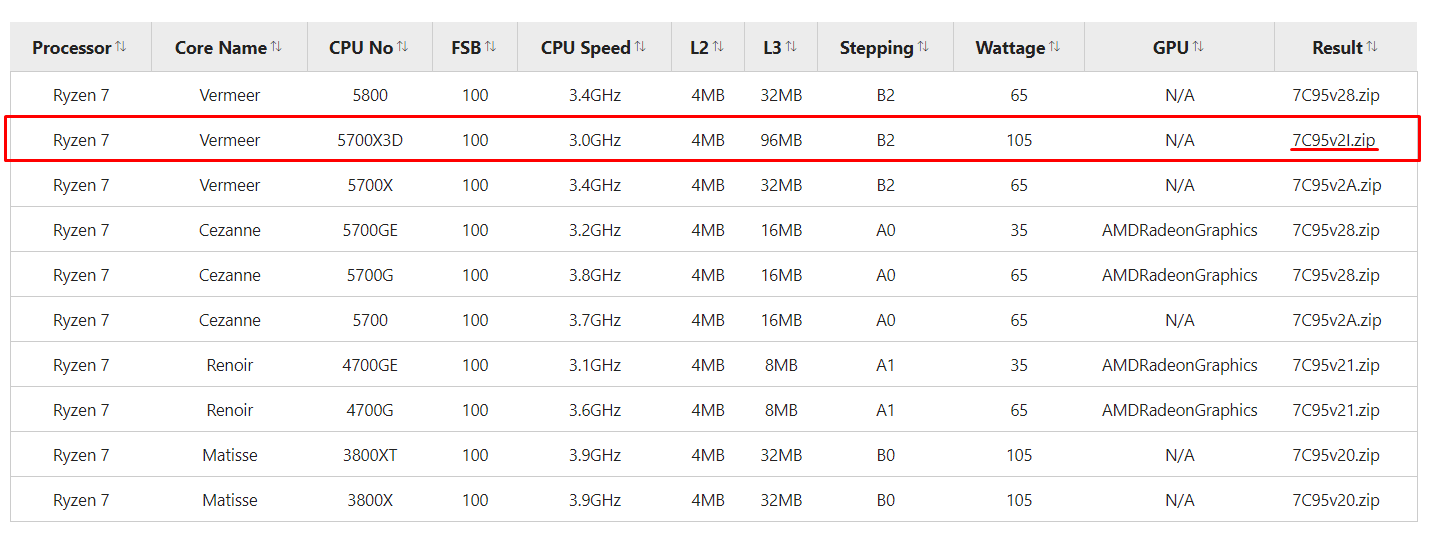This screenshot has height=544, width=1434.
Task: Open 7C95v28.zip for 5700GE row
Action: [1336, 230]
